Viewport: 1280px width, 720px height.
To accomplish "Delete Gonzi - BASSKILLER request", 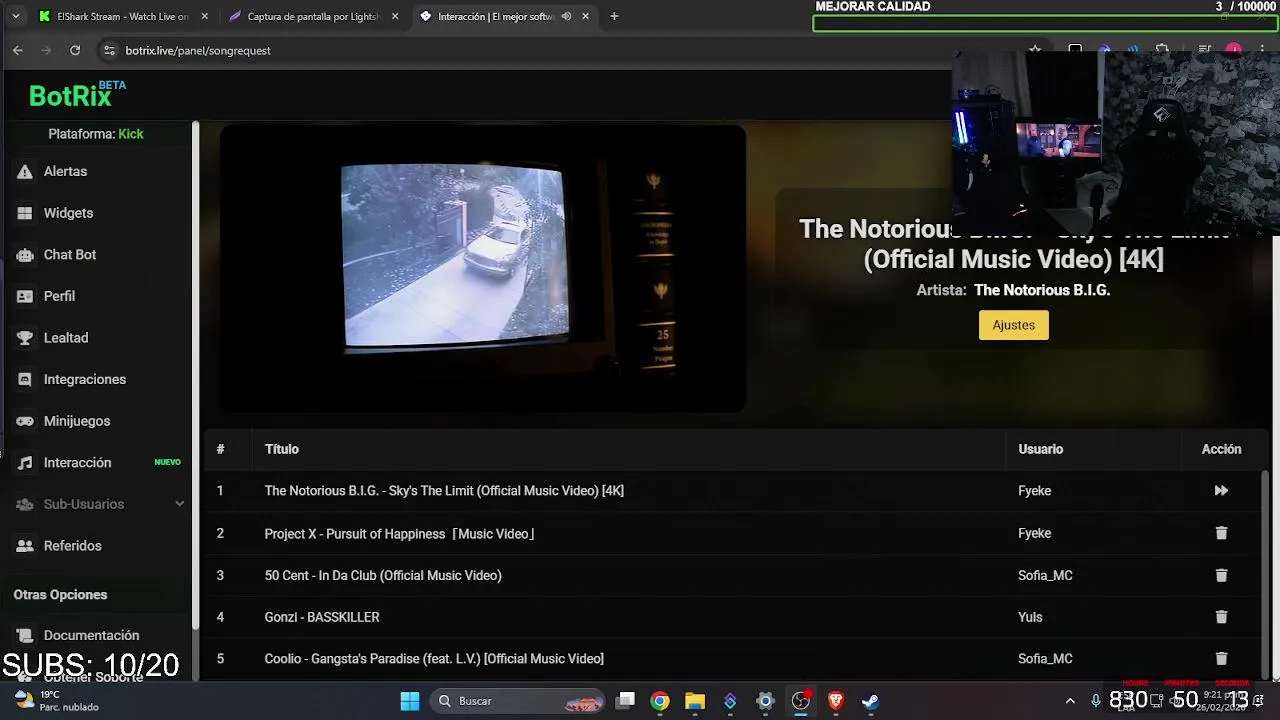I will click(x=1221, y=617).
